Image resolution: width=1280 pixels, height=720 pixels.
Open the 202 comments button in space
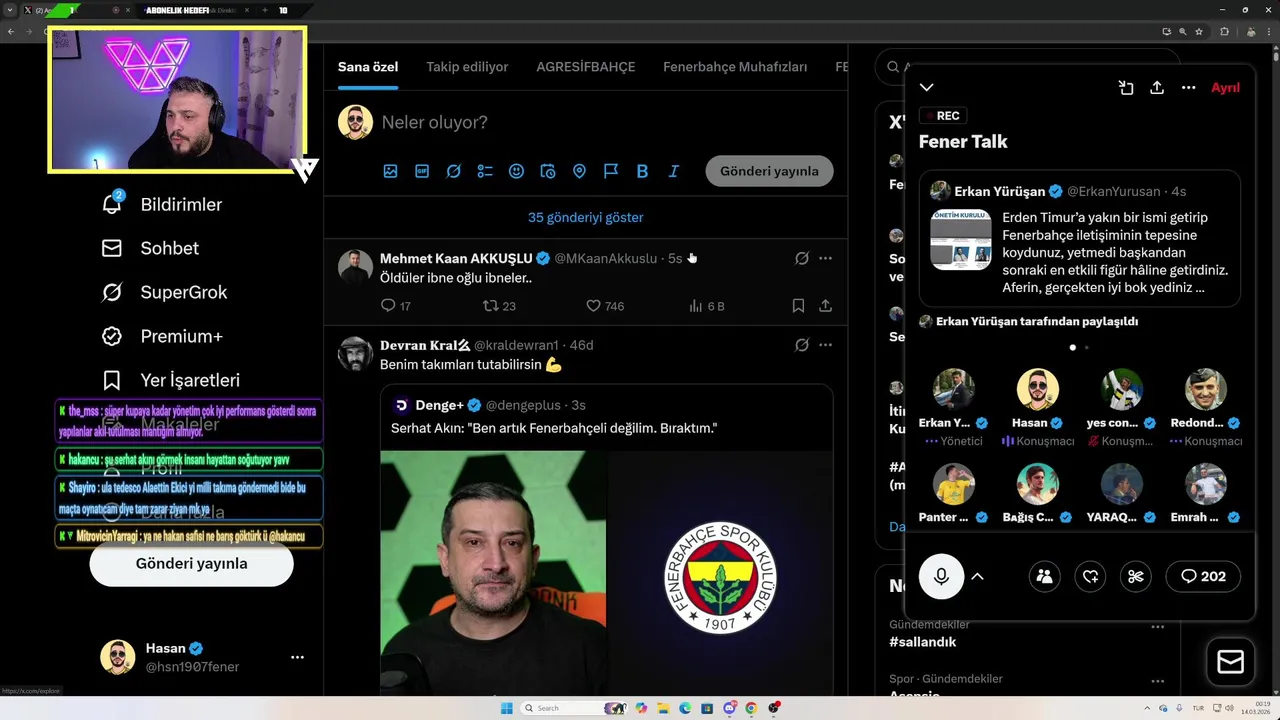1203,576
